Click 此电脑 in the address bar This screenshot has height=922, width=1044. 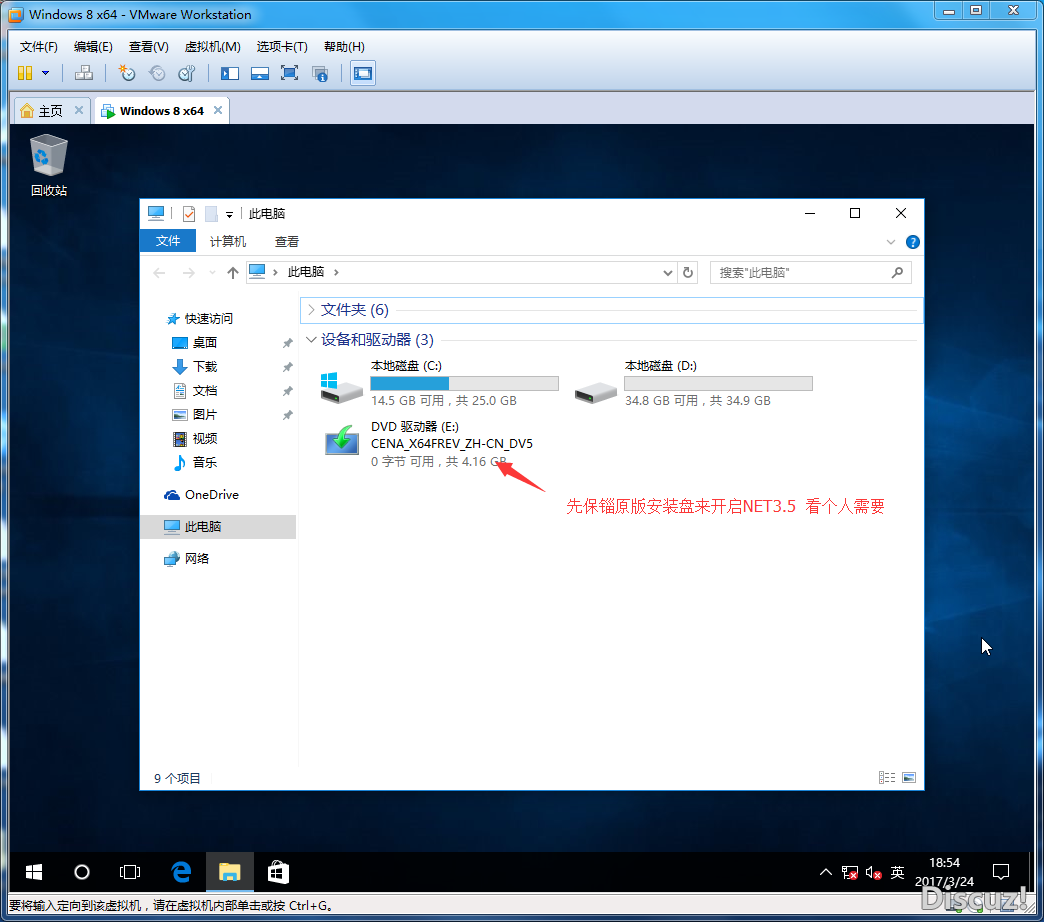click(x=306, y=272)
